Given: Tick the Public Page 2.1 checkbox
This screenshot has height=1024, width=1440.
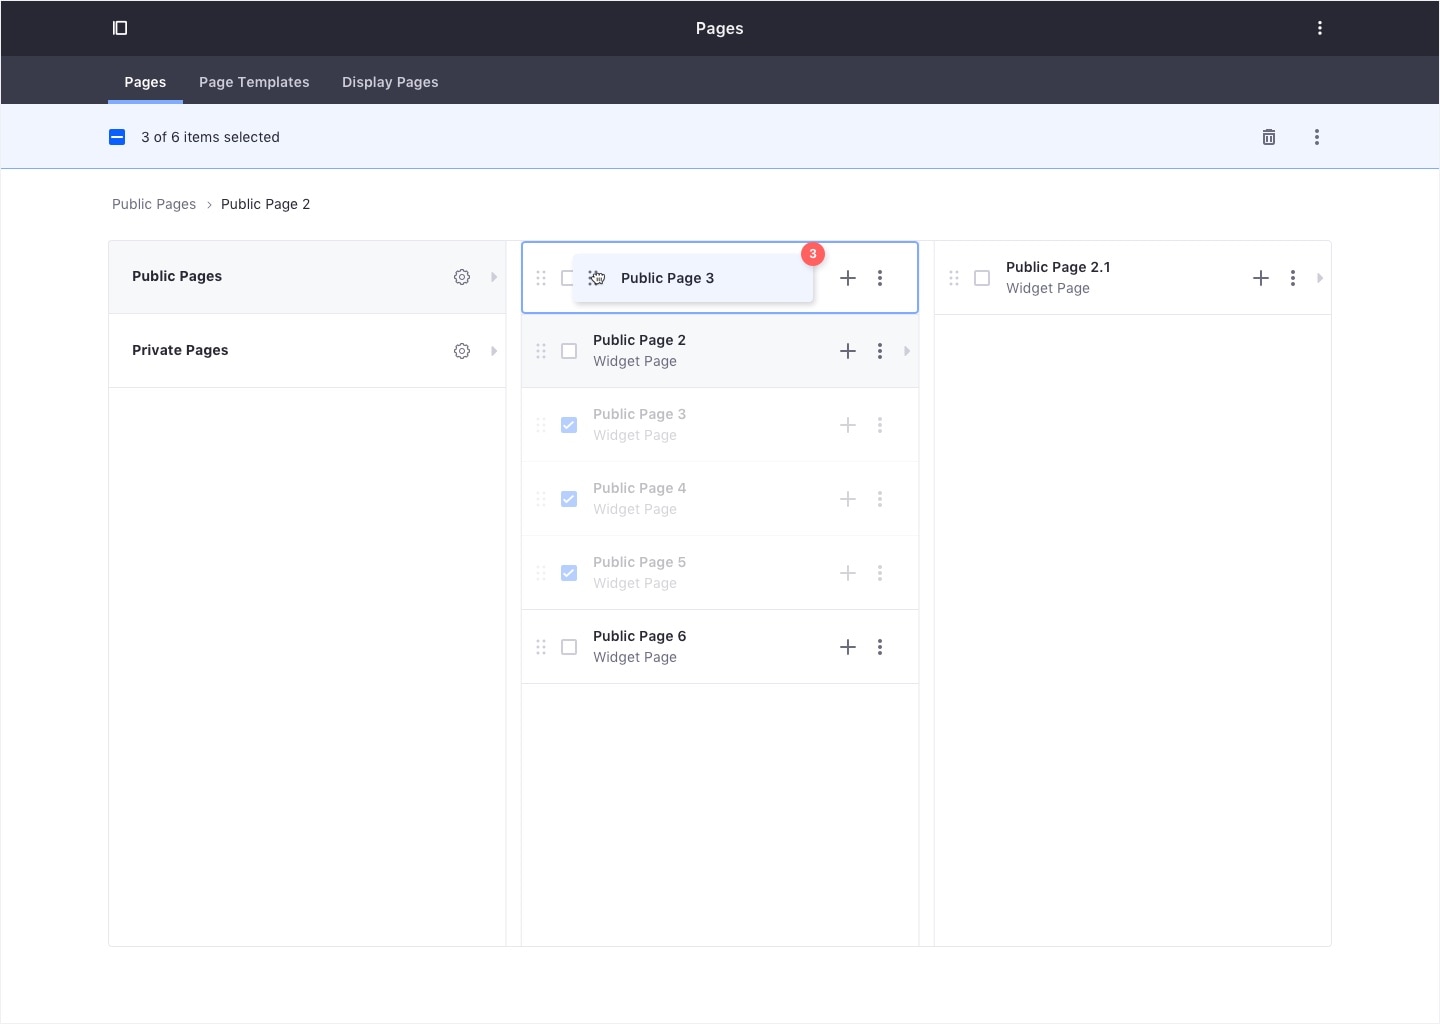Looking at the screenshot, I should pyautogui.click(x=982, y=278).
